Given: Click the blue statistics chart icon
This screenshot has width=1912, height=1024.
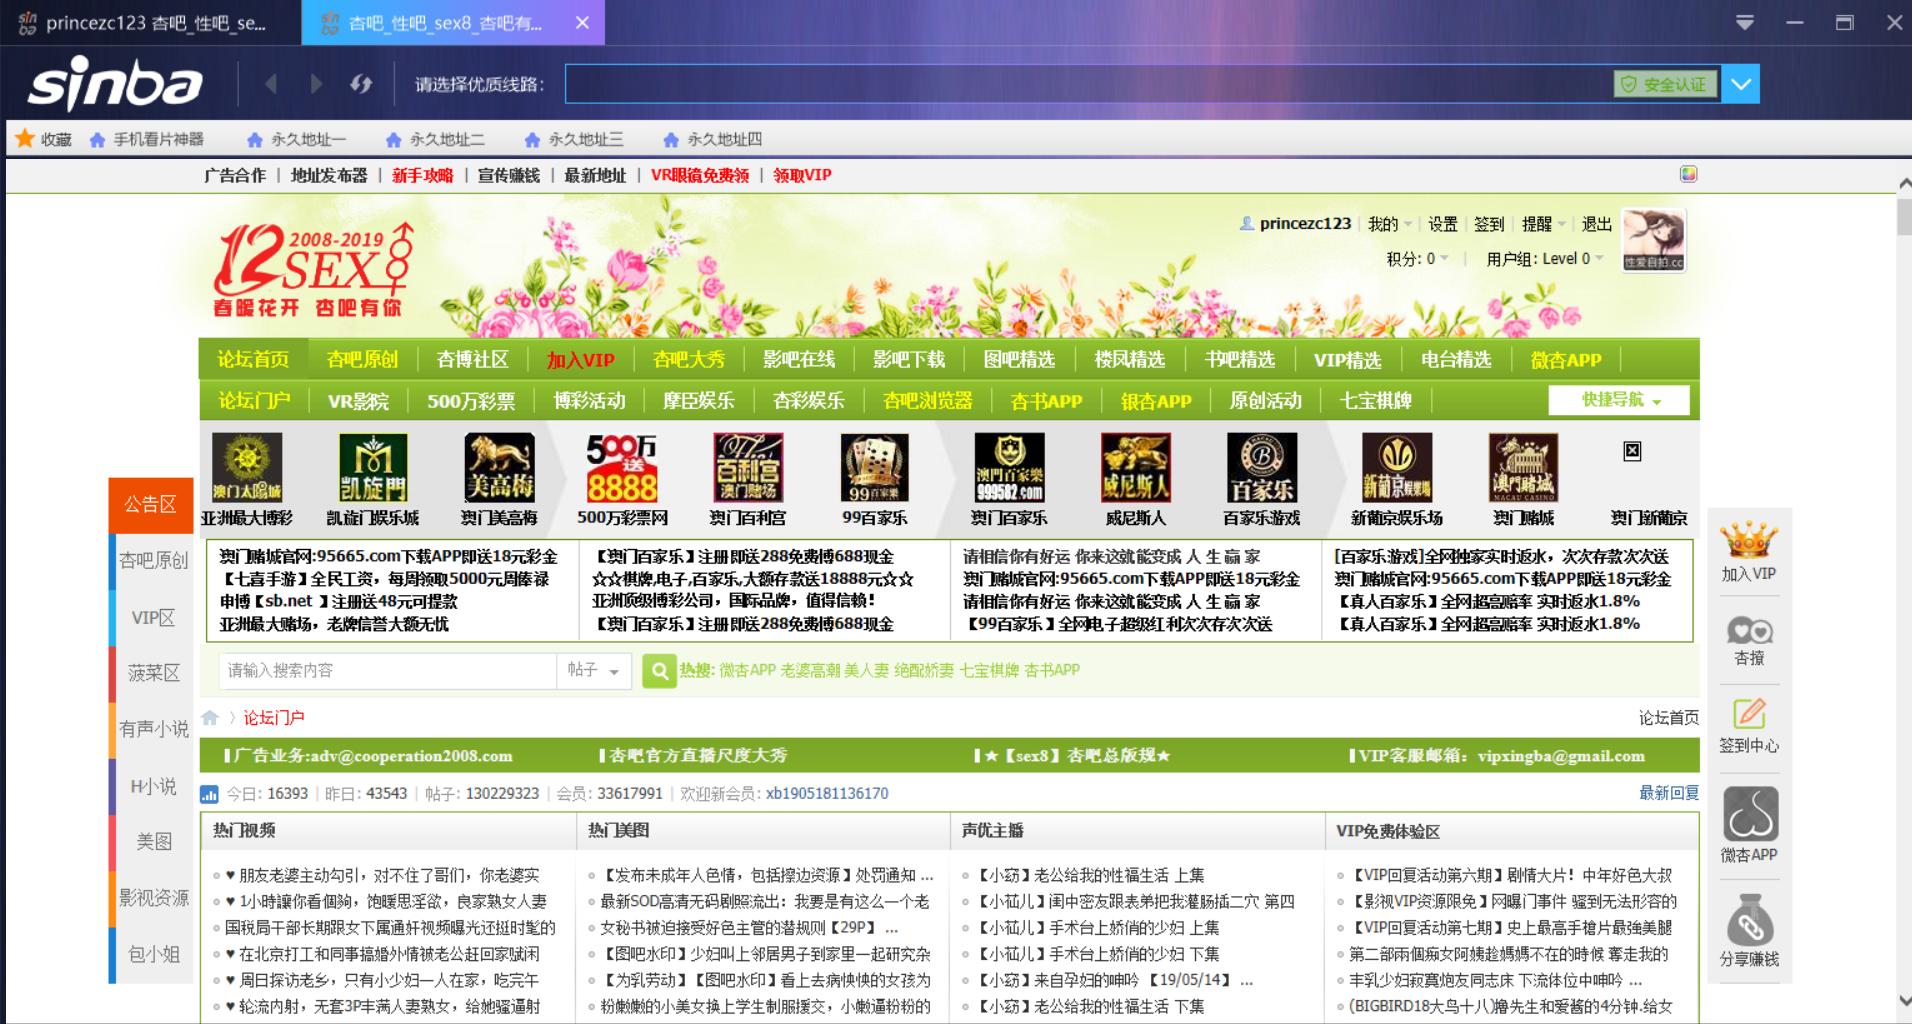Looking at the screenshot, I should tap(209, 794).
